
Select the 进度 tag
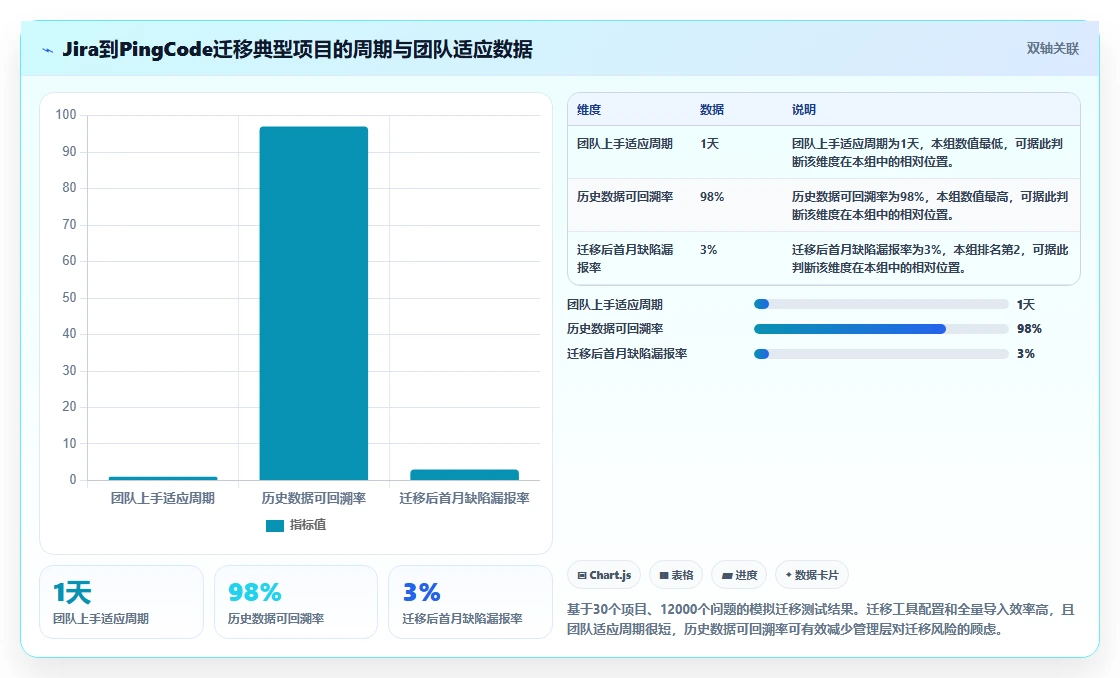[739, 575]
